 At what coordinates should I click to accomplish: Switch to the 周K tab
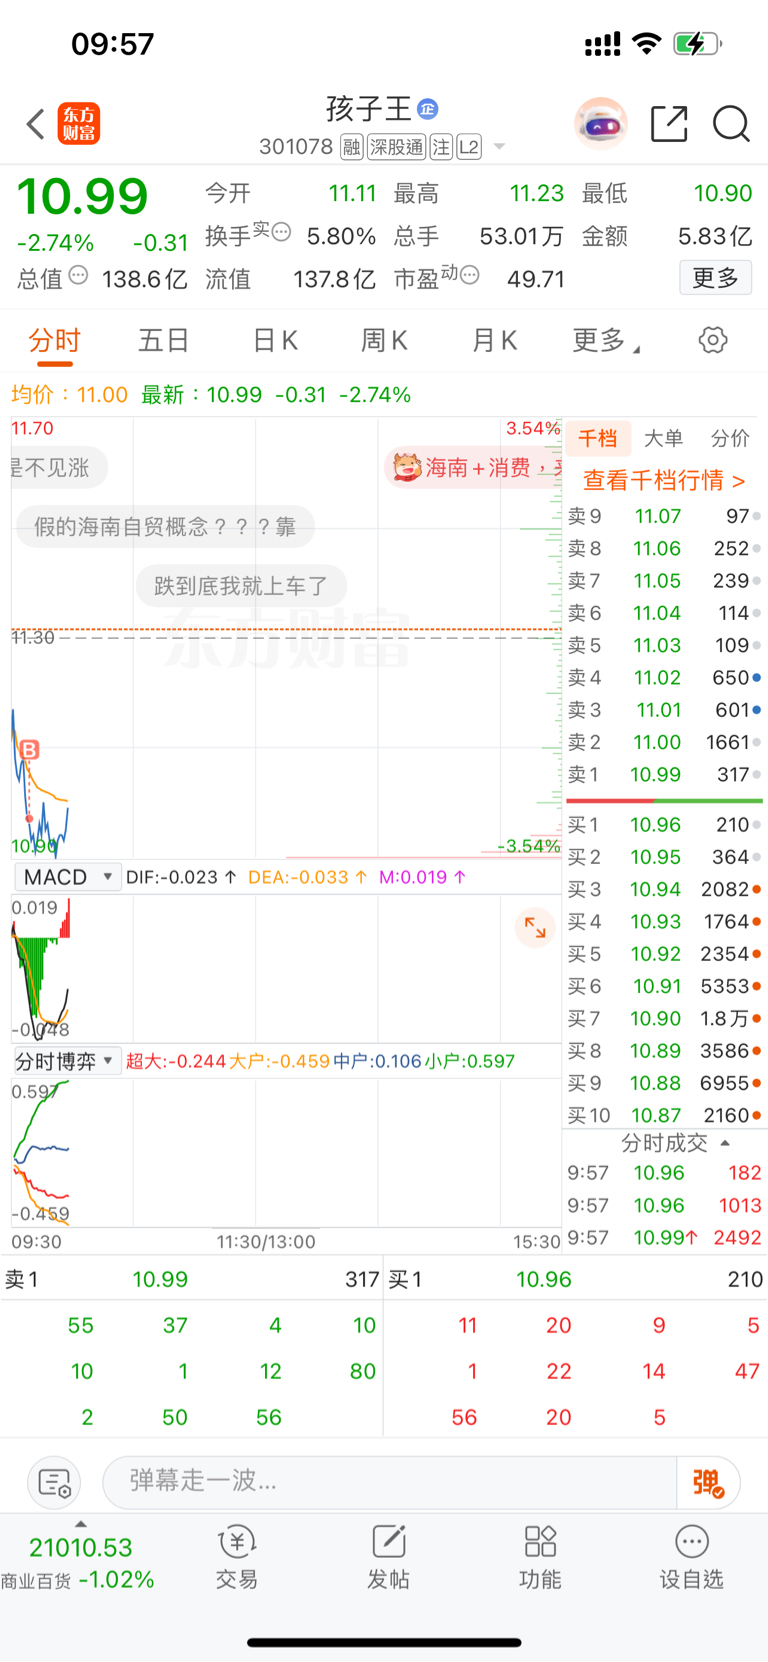[x=384, y=341]
